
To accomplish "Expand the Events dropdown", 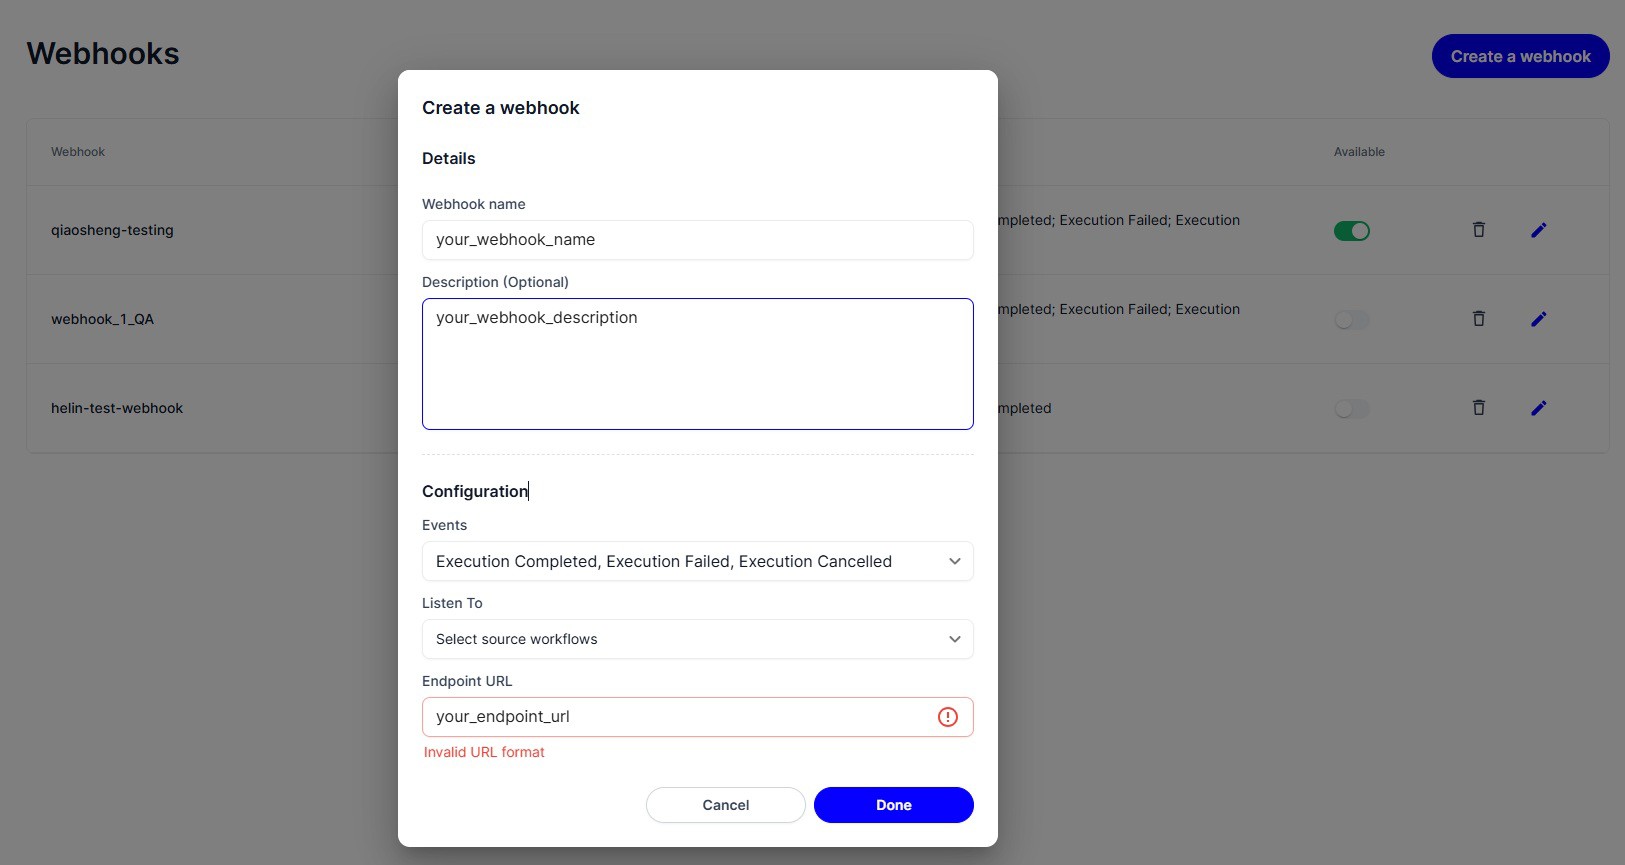I will click(697, 561).
